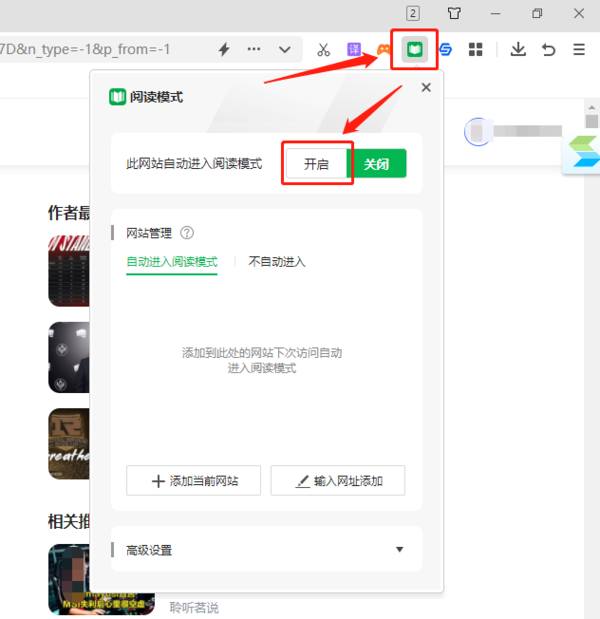Open the second dark gray article thumbnail

click(x=69, y=357)
